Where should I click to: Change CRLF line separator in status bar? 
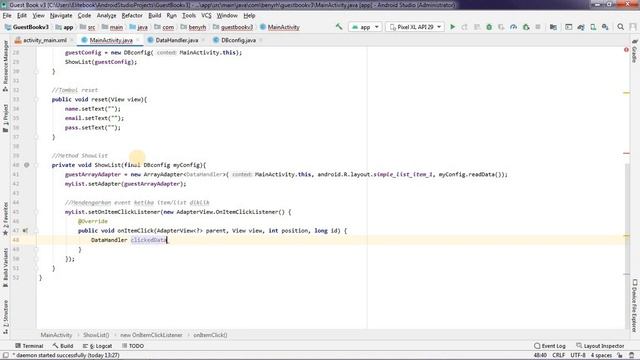(x=558, y=356)
